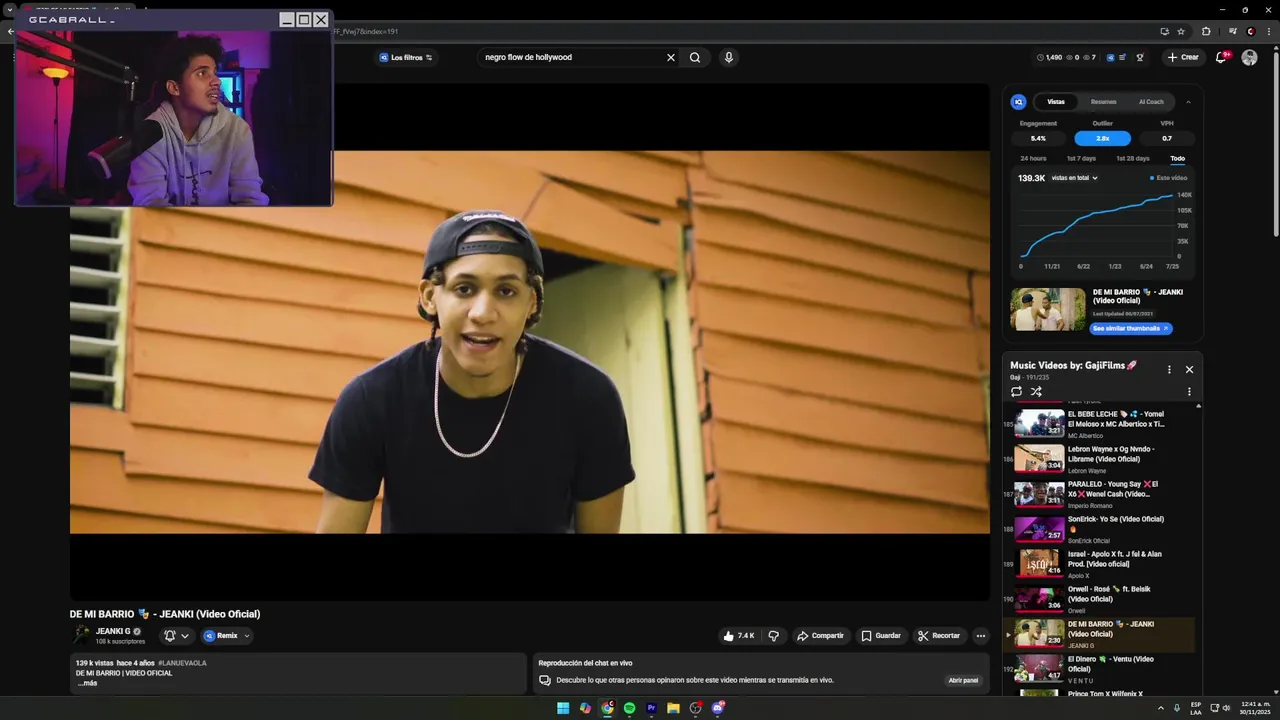Viewport: 1280px width, 720px height.
Task: Open Chrome extensions puzzle icon
Action: click(x=1206, y=31)
